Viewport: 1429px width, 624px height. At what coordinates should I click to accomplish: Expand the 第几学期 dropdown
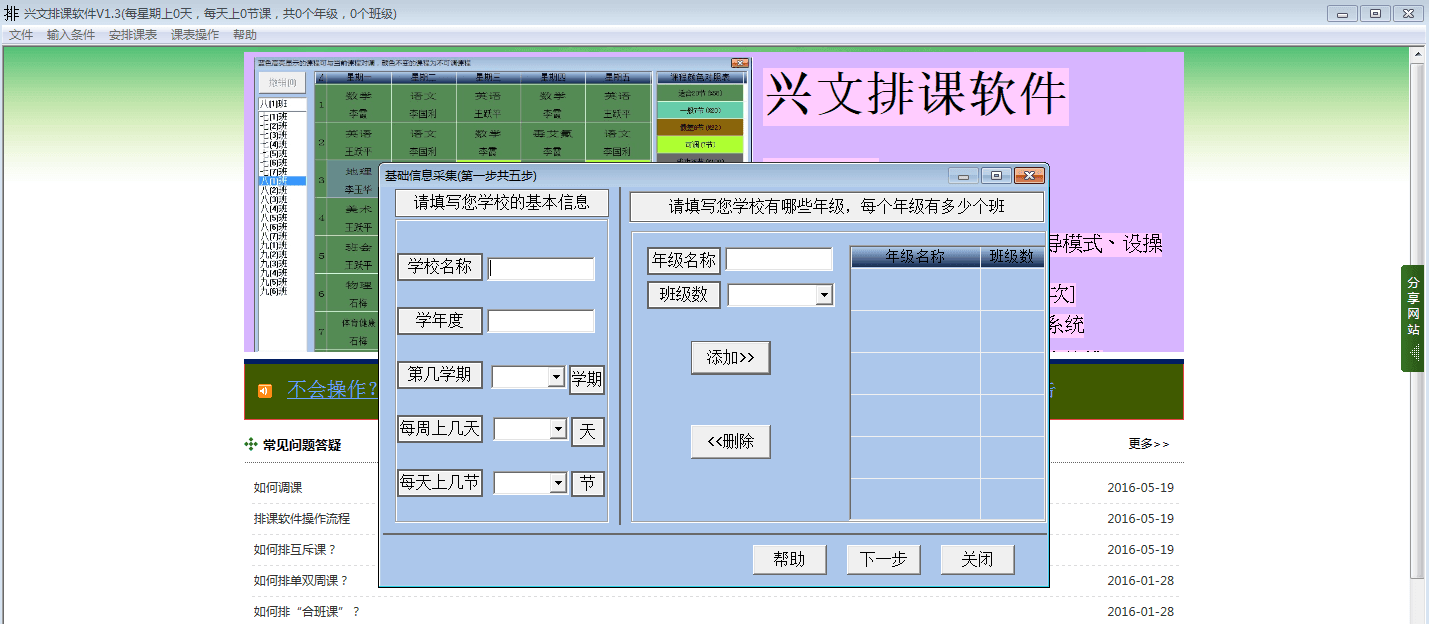(557, 377)
